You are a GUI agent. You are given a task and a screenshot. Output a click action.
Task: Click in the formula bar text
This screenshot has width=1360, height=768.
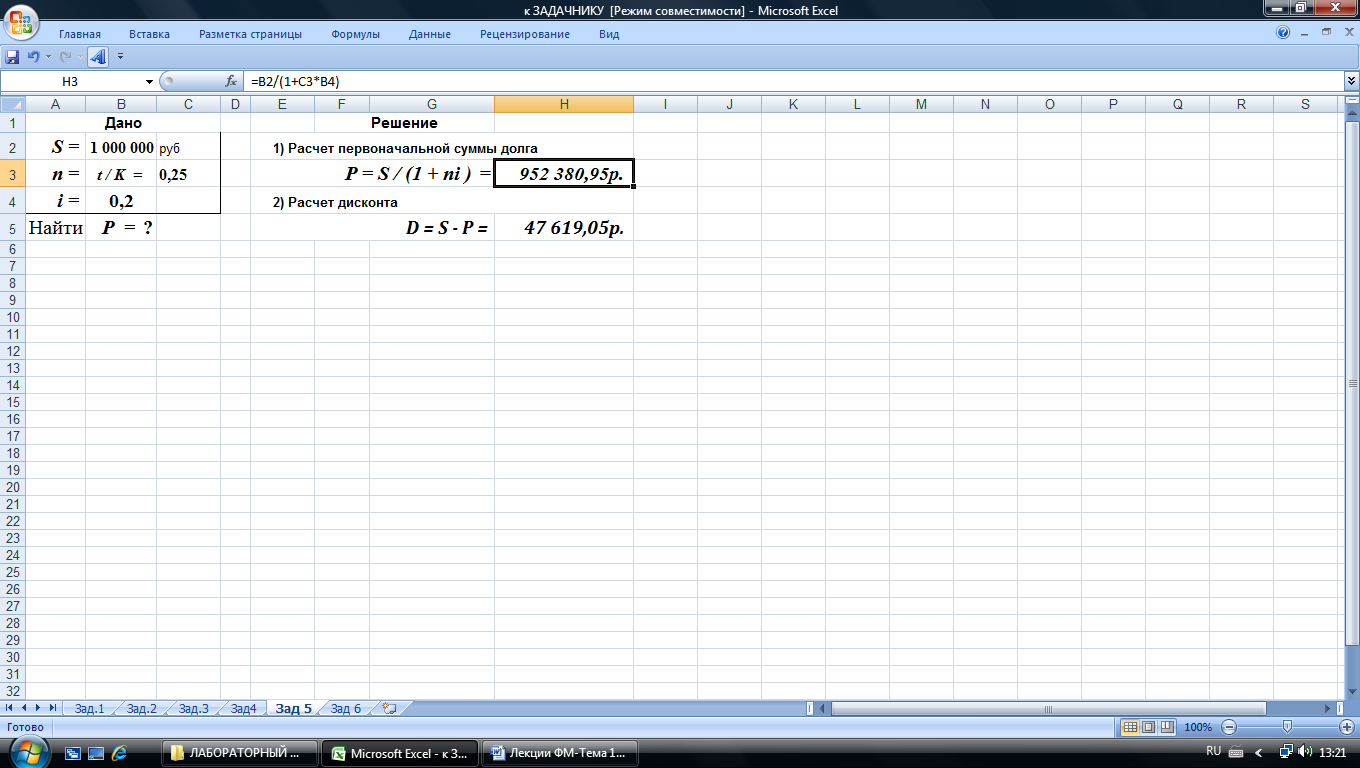pos(793,81)
